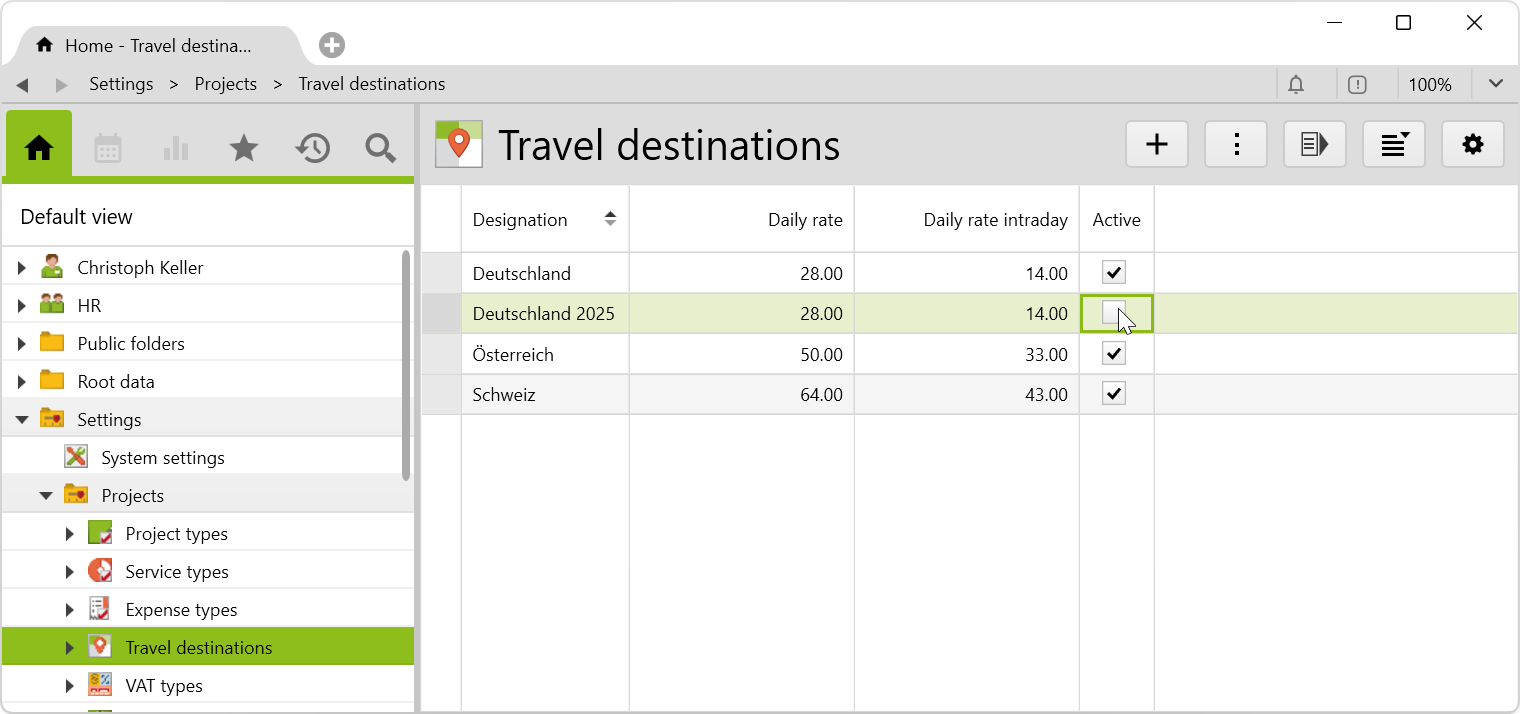Image resolution: width=1520 pixels, height=714 pixels.
Task: Toggle the side detail panel icon
Action: tap(1314, 145)
